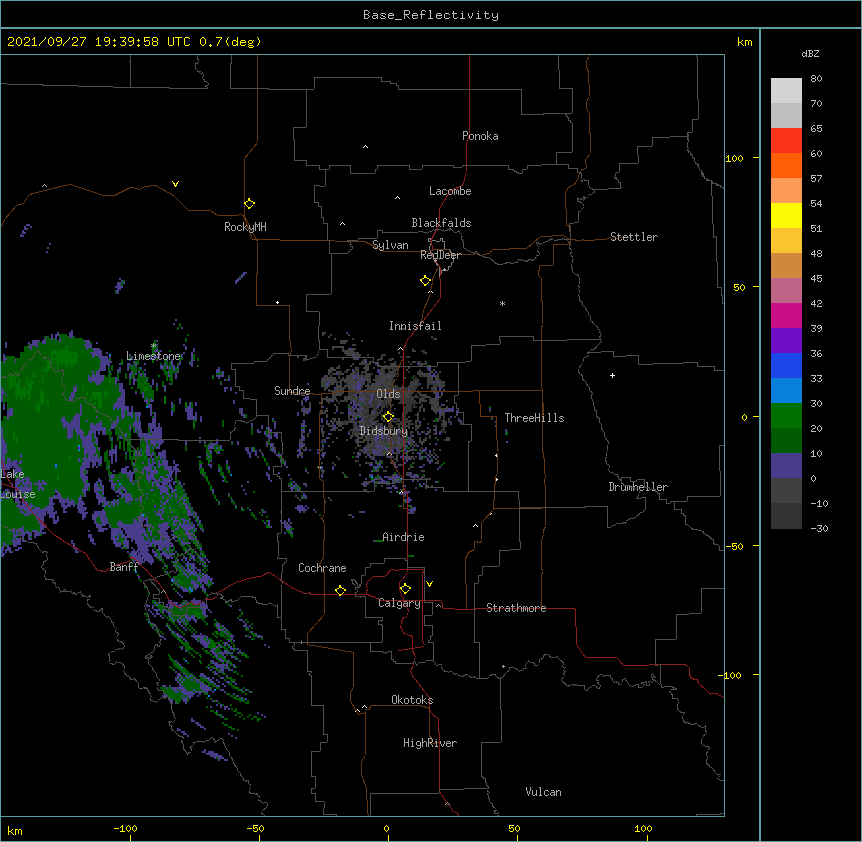Click the Sundre label
This screenshot has height=842, width=862.
click(x=292, y=391)
